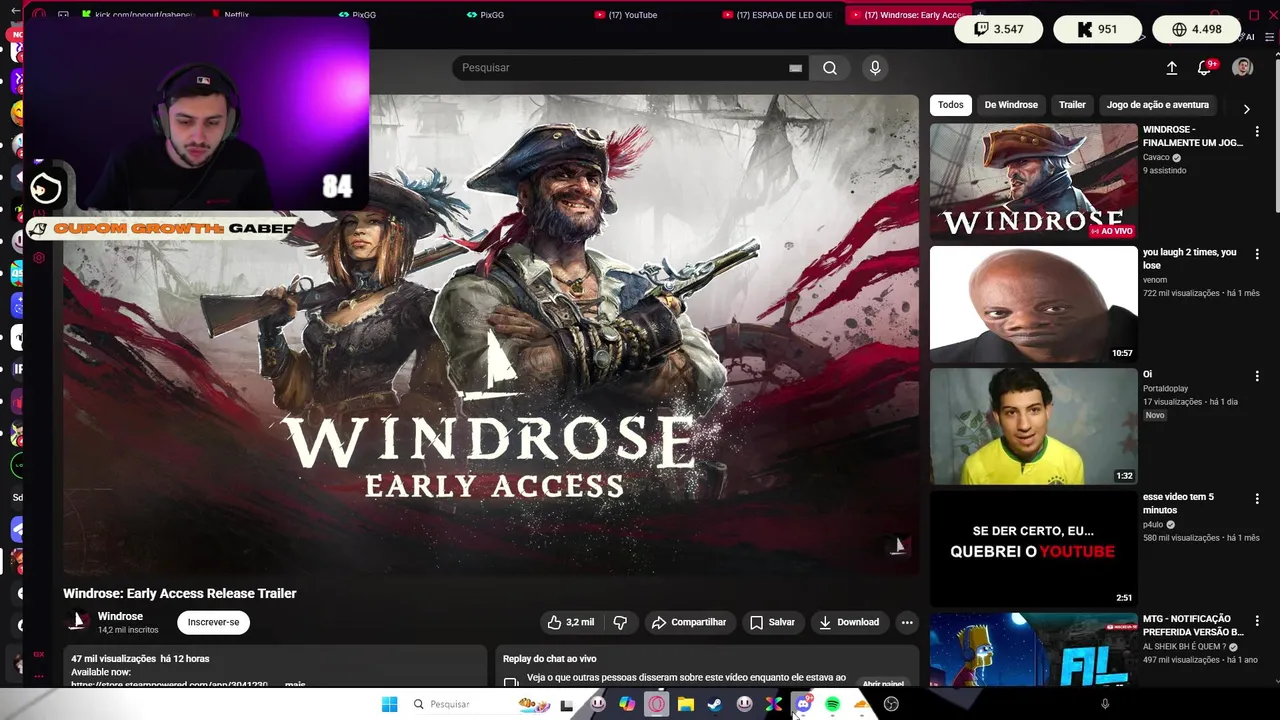Select the 'Trailer' filter chip
Viewport: 1280px width, 720px height.
tap(1072, 105)
